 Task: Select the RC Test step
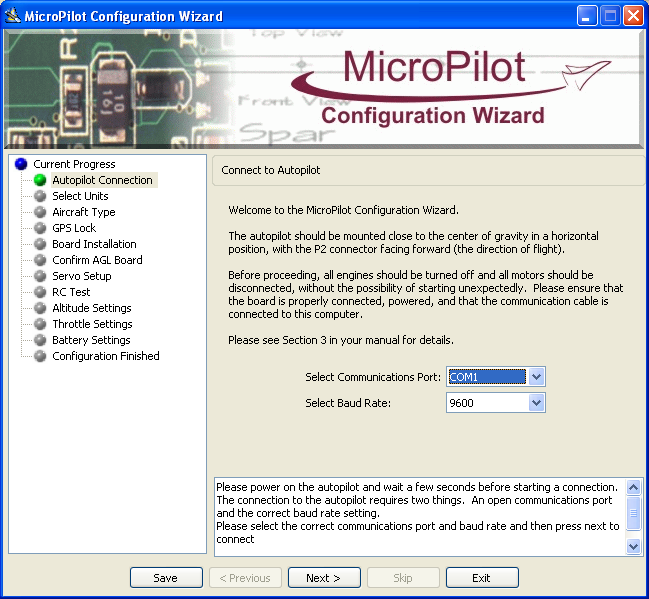(x=71, y=292)
